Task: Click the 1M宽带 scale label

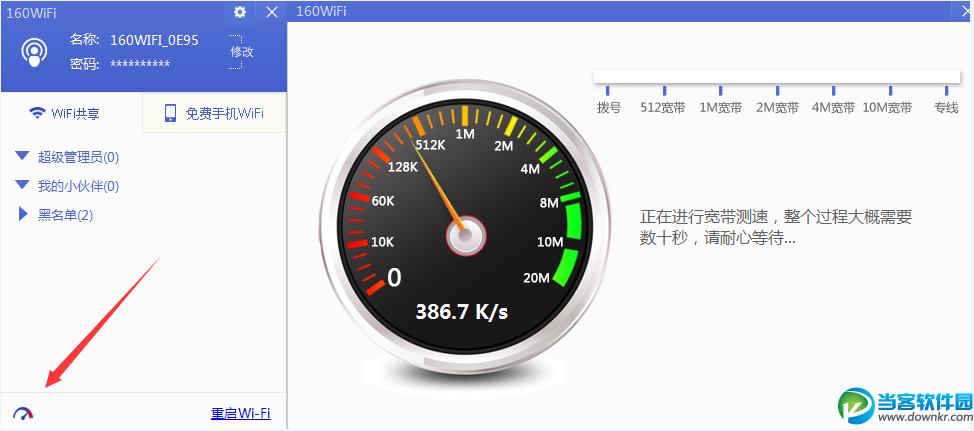Action: (721, 108)
